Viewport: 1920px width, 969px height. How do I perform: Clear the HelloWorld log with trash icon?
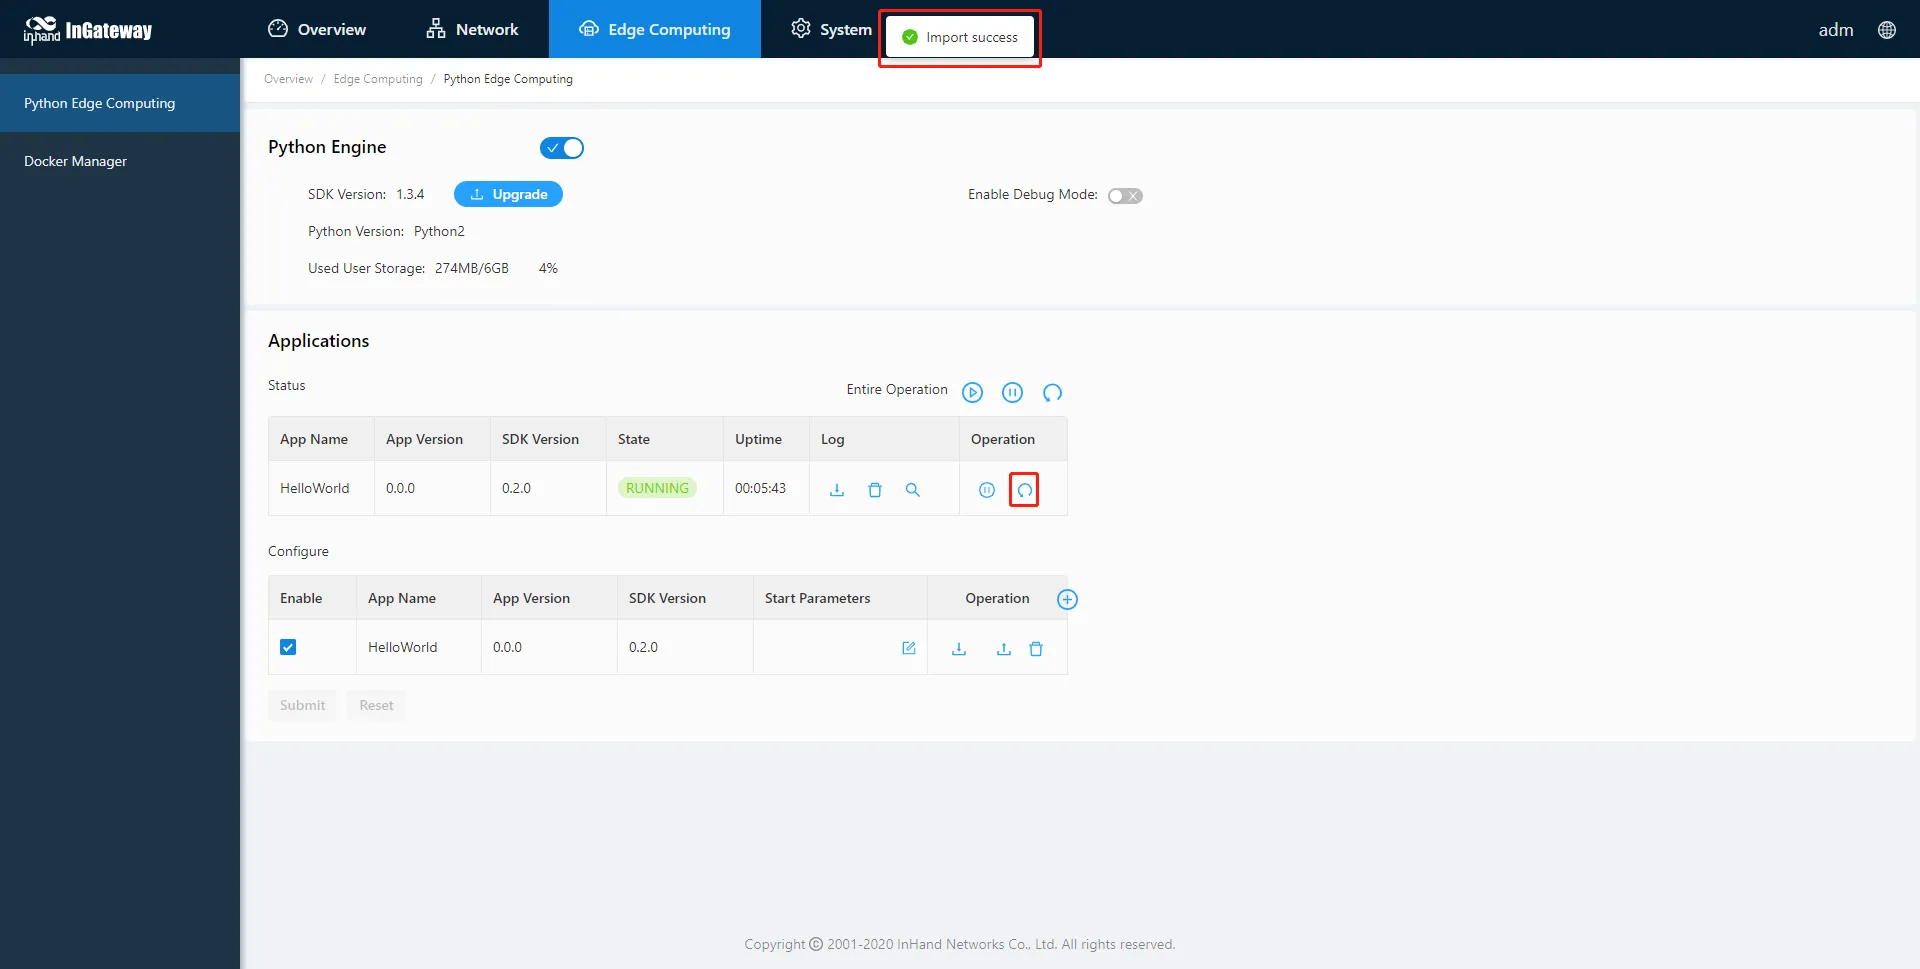[x=875, y=490]
